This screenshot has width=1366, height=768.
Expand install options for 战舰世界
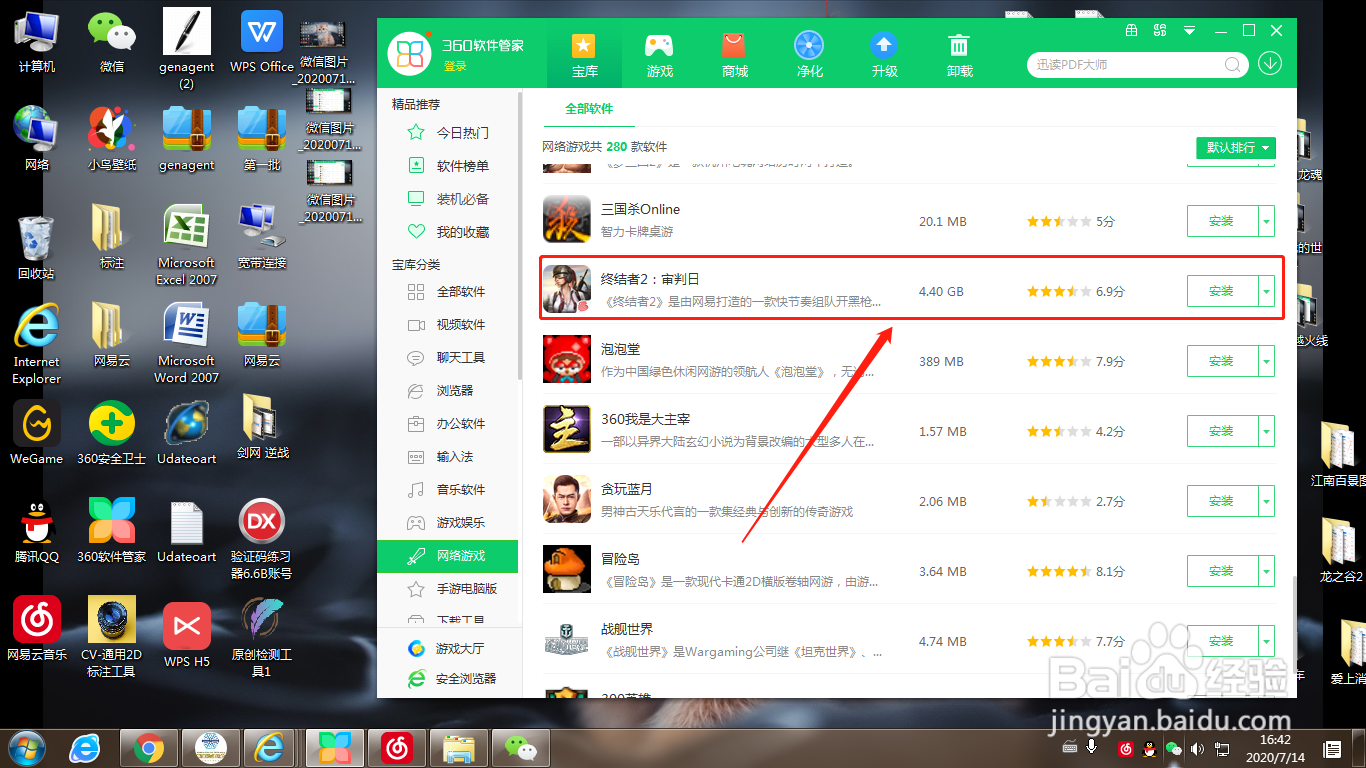coord(1267,641)
